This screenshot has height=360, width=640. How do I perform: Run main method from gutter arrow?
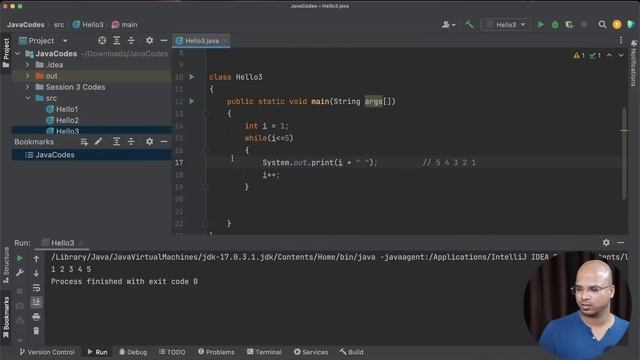191,101
